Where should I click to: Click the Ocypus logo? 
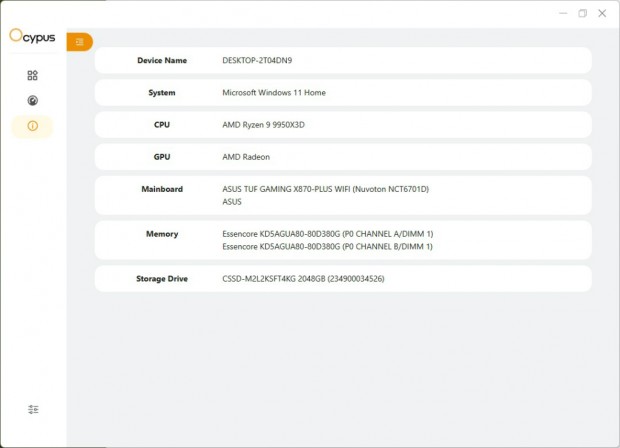(32, 36)
